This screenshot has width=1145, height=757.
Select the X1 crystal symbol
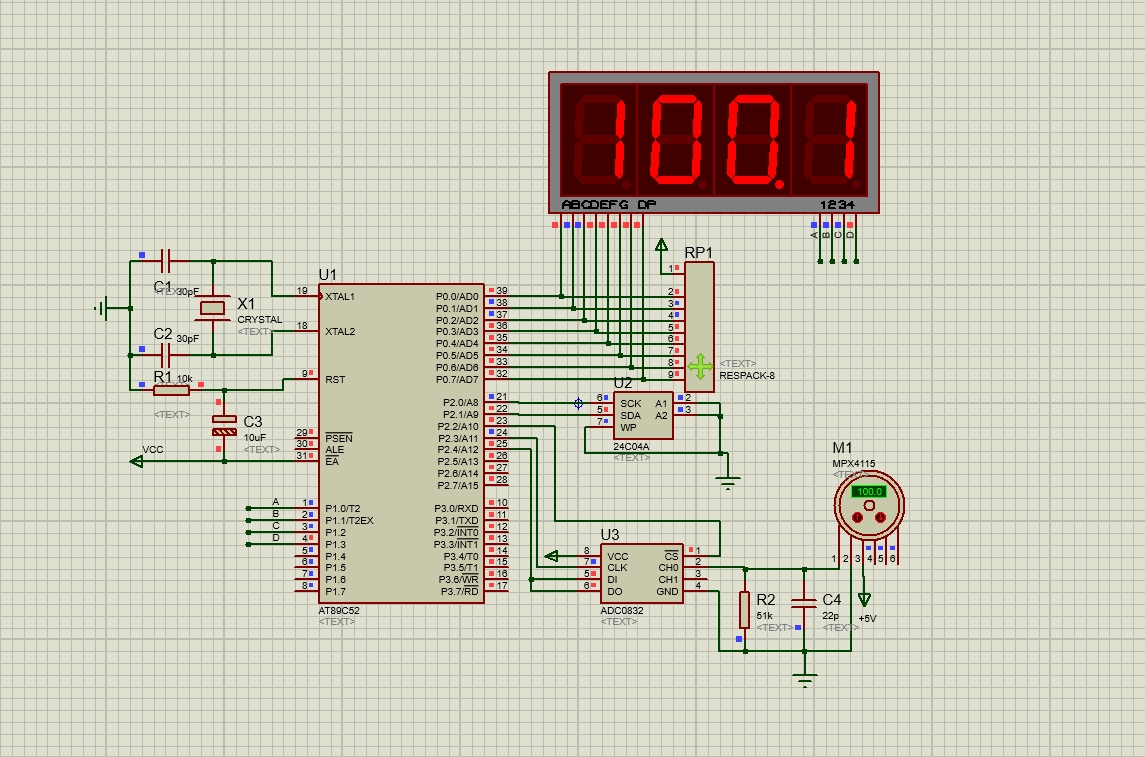click(x=212, y=308)
